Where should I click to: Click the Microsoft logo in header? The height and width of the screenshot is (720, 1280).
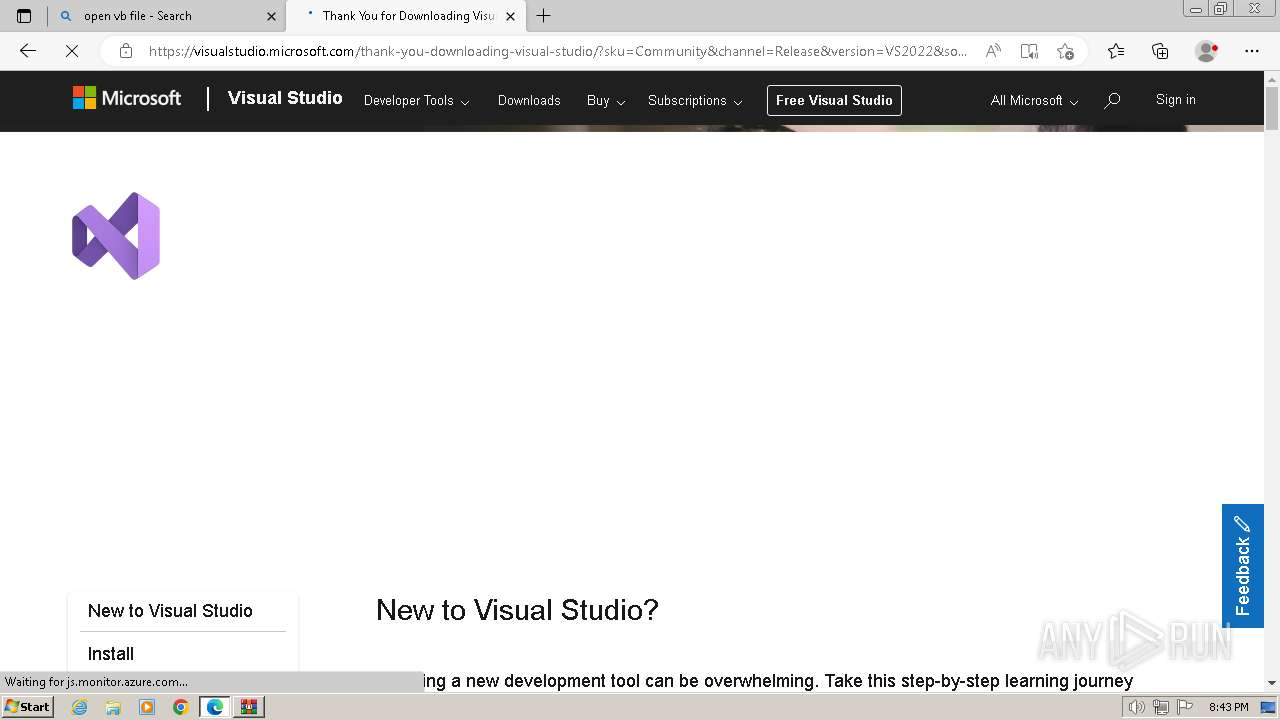(127, 98)
